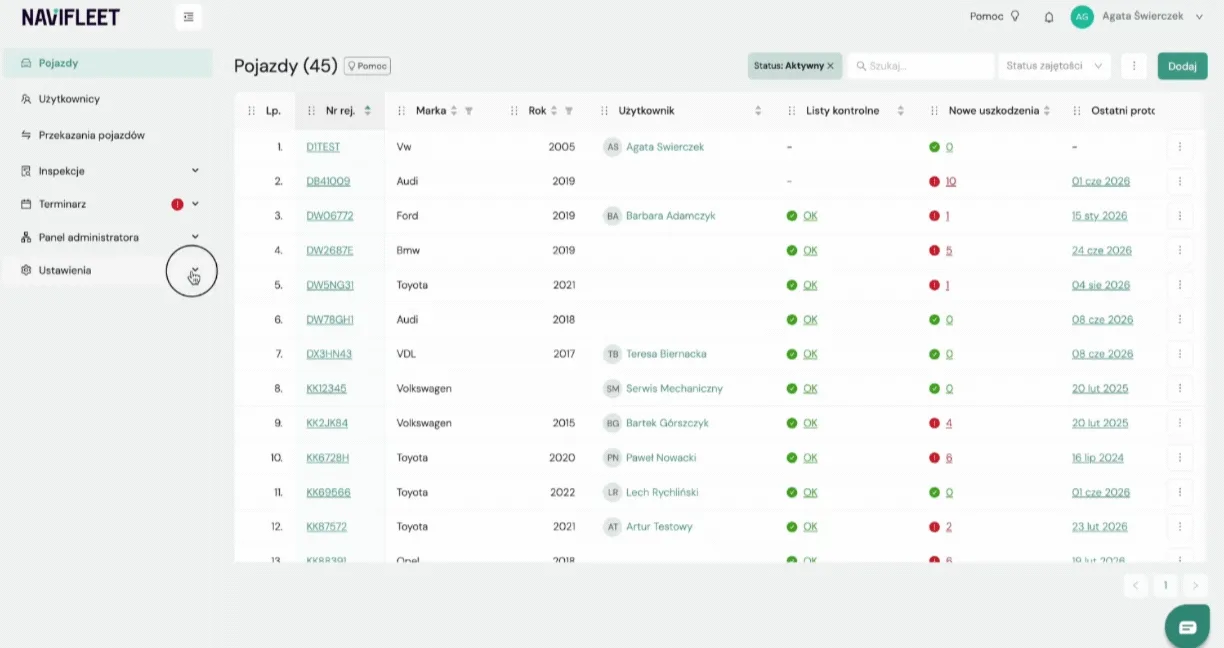1224x648 pixels.
Task: Sort table by Nr rej. column
Action: pyautogui.click(x=368, y=111)
